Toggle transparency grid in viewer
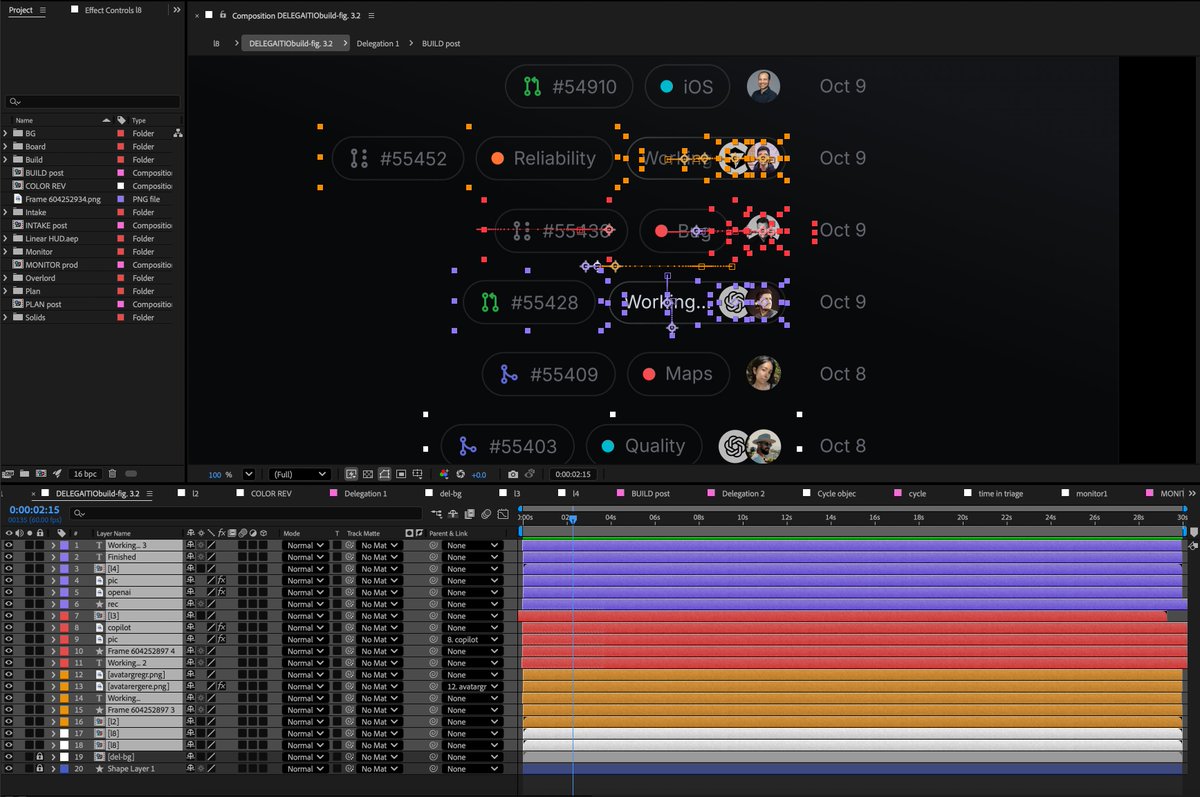The image size is (1200, 797). [x=368, y=474]
